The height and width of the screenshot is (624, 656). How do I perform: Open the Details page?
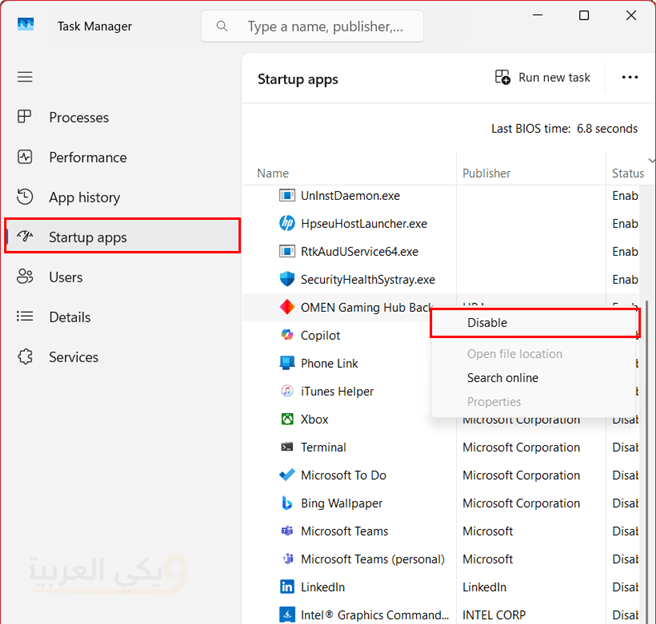point(123,317)
